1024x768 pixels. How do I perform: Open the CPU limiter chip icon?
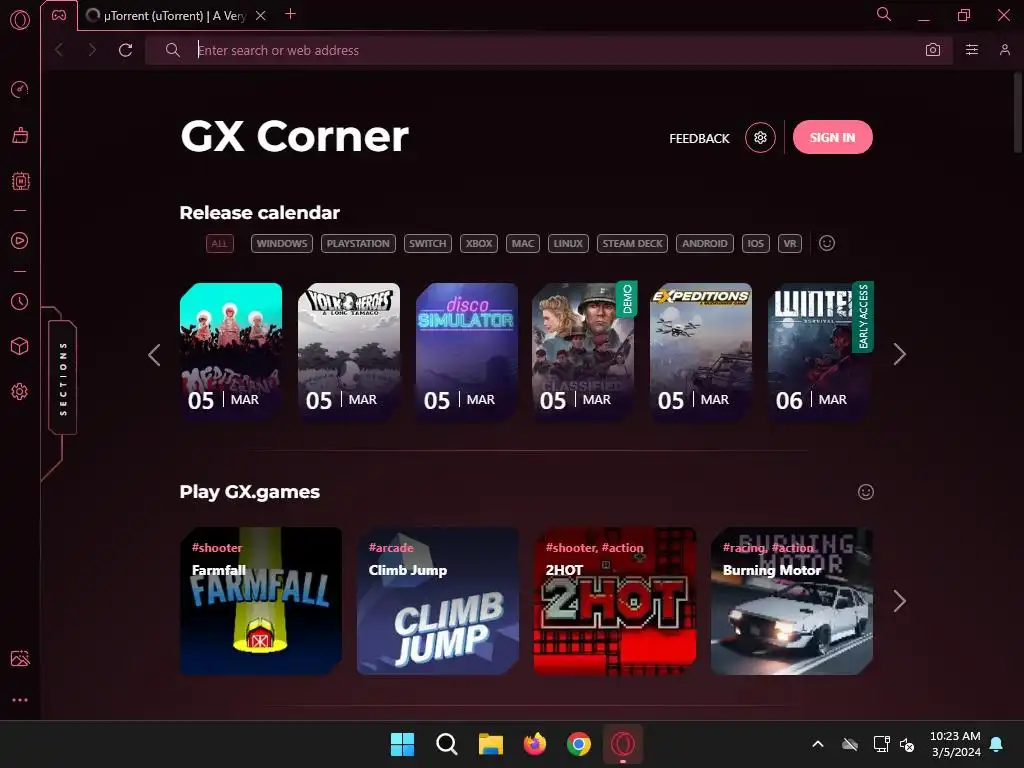(x=21, y=181)
